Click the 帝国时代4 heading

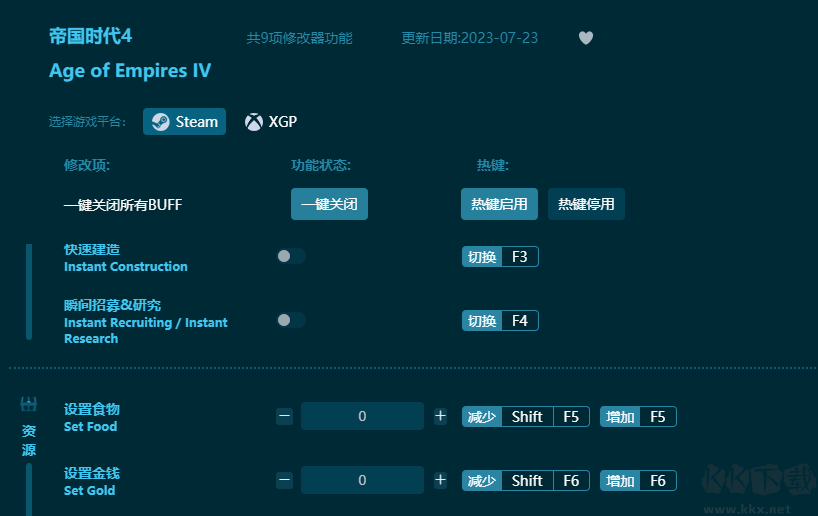pyautogui.click(x=90, y=36)
